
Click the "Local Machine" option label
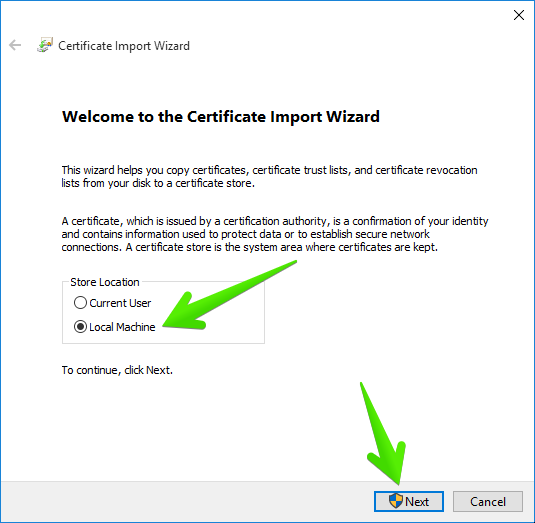click(x=122, y=327)
